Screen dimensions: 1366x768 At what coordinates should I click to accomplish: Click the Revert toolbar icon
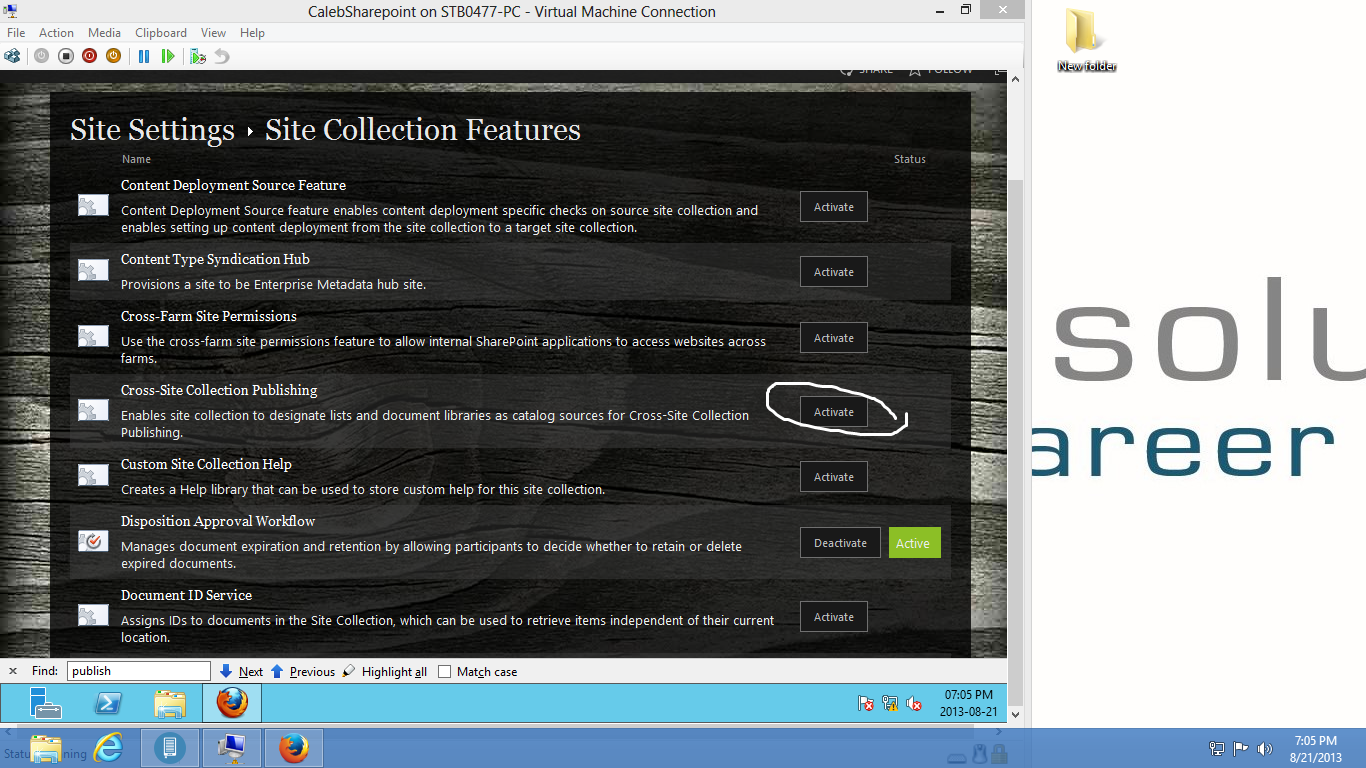pos(222,56)
